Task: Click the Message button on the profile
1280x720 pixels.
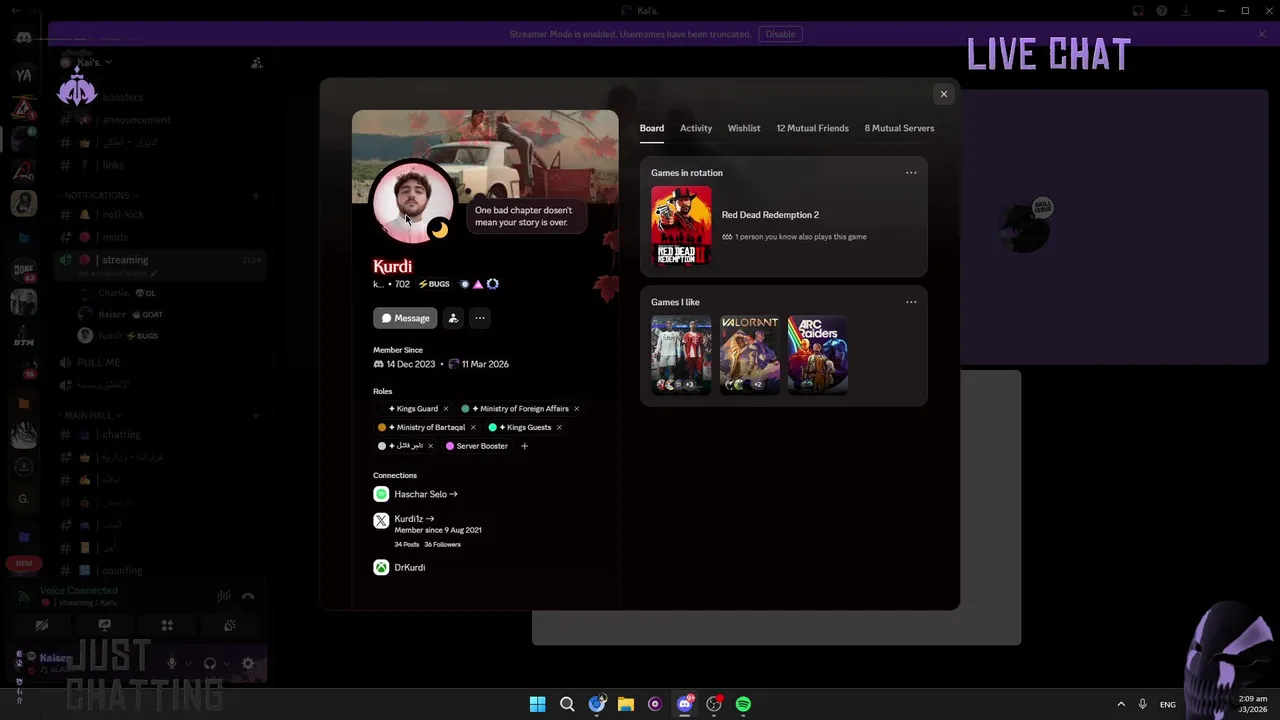Action: [x=405, y=318]
